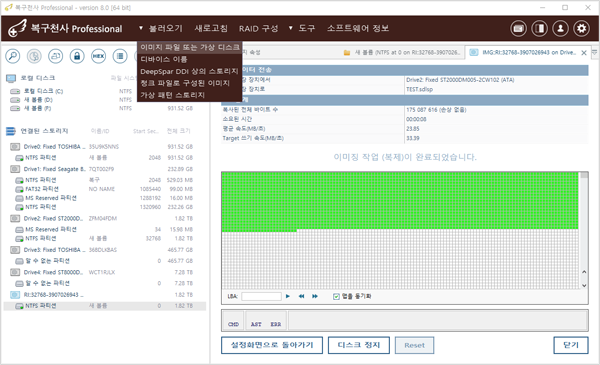Click the sector map scrollbar down arrow
The height and width of the screenshot is (365, 600).
584,285
